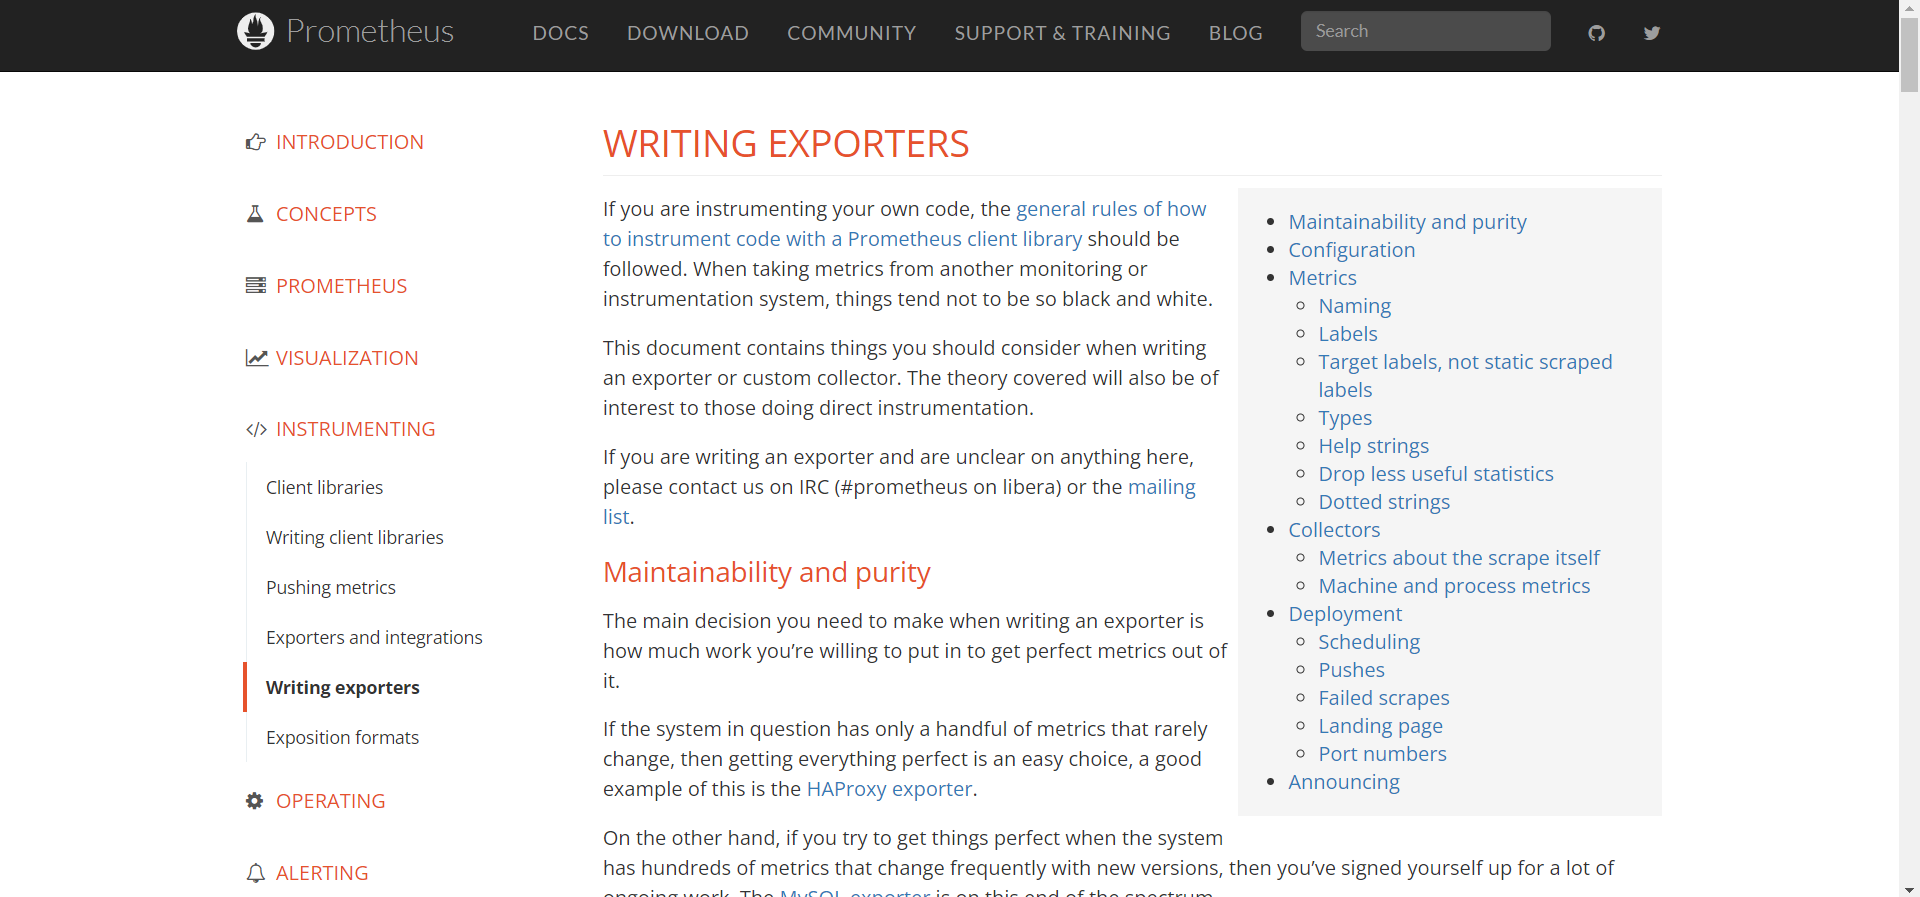Screen dimensions: 1920x897
Task: Open Exposition formats in sidebar
Action: click(x=343, y=737)
